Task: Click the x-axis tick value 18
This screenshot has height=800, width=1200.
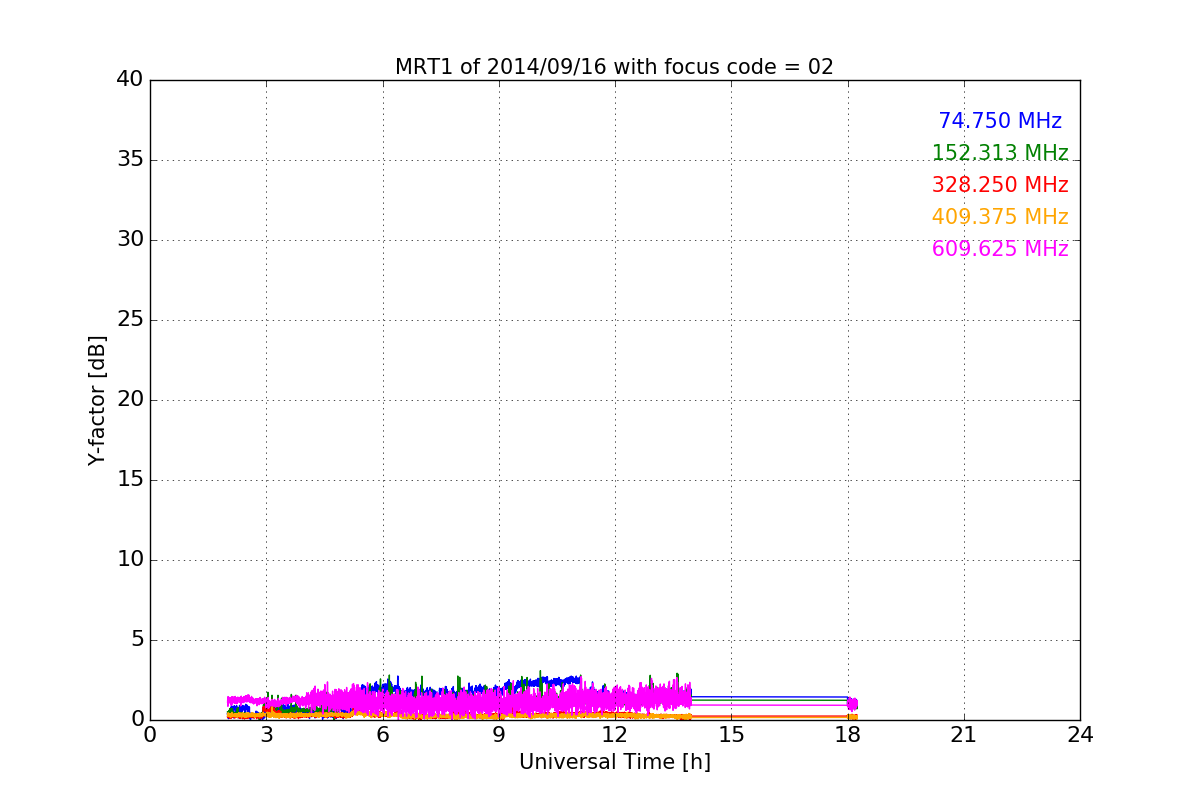Action: point(848,735)
